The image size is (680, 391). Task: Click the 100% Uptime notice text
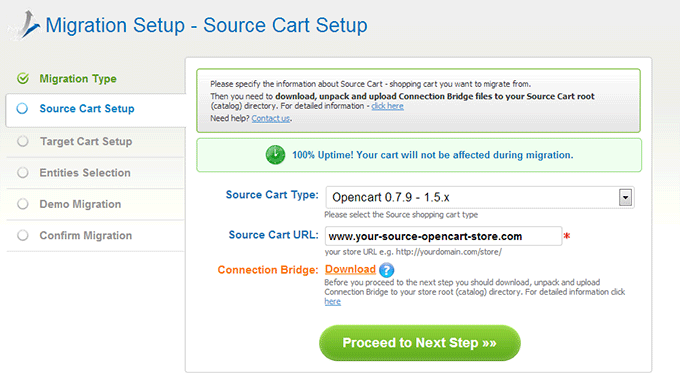click(432, 155)
